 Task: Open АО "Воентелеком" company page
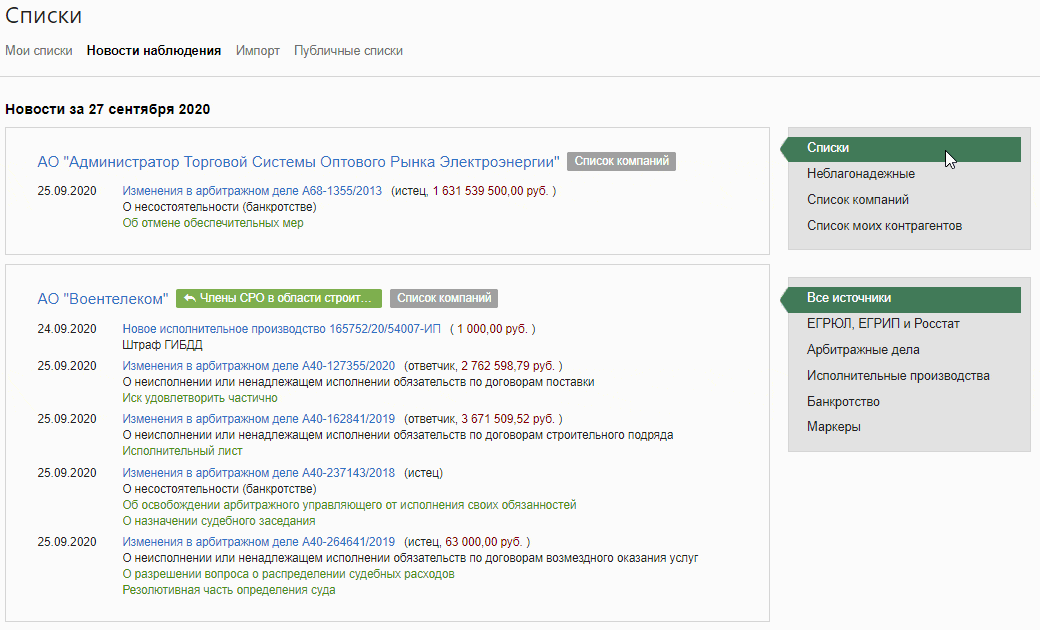coord(103,299)
